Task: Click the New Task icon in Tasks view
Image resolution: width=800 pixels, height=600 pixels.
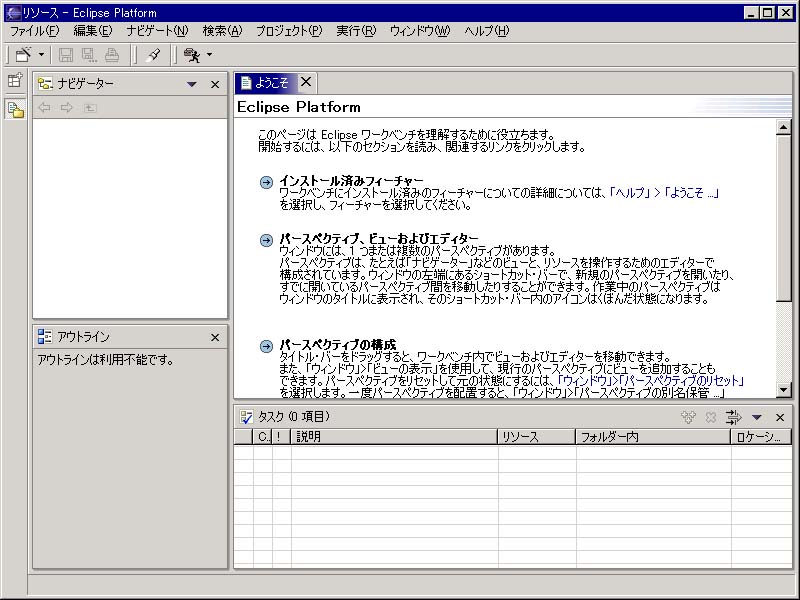Action: coord(688,417)
